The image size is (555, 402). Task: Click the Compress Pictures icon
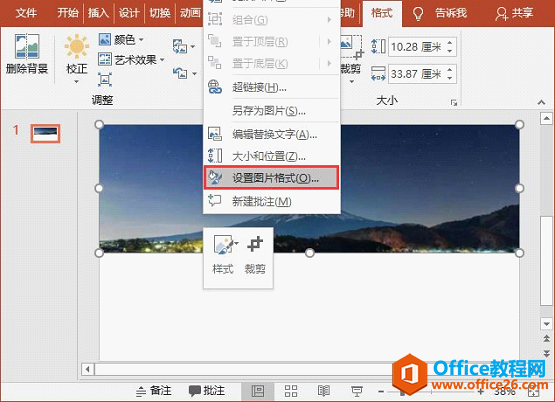(105, 79)
